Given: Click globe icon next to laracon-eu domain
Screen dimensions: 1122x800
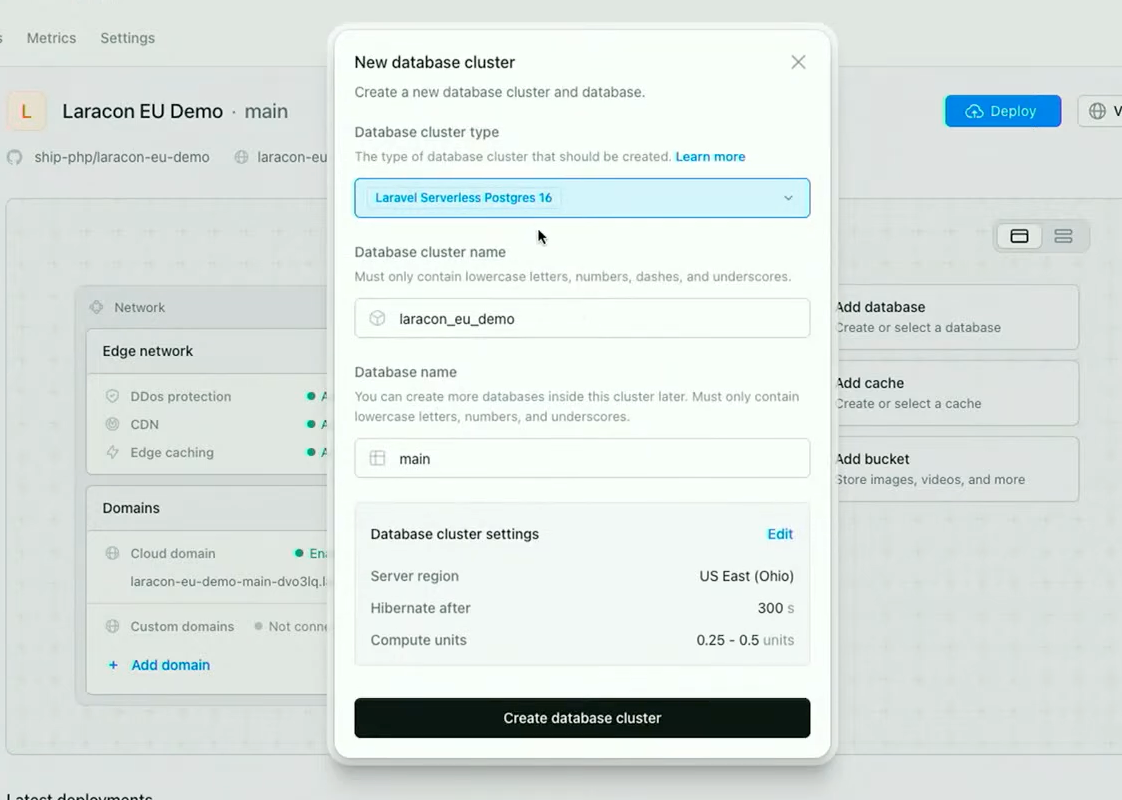Looking at the screenshot, I should pos(241,157).
